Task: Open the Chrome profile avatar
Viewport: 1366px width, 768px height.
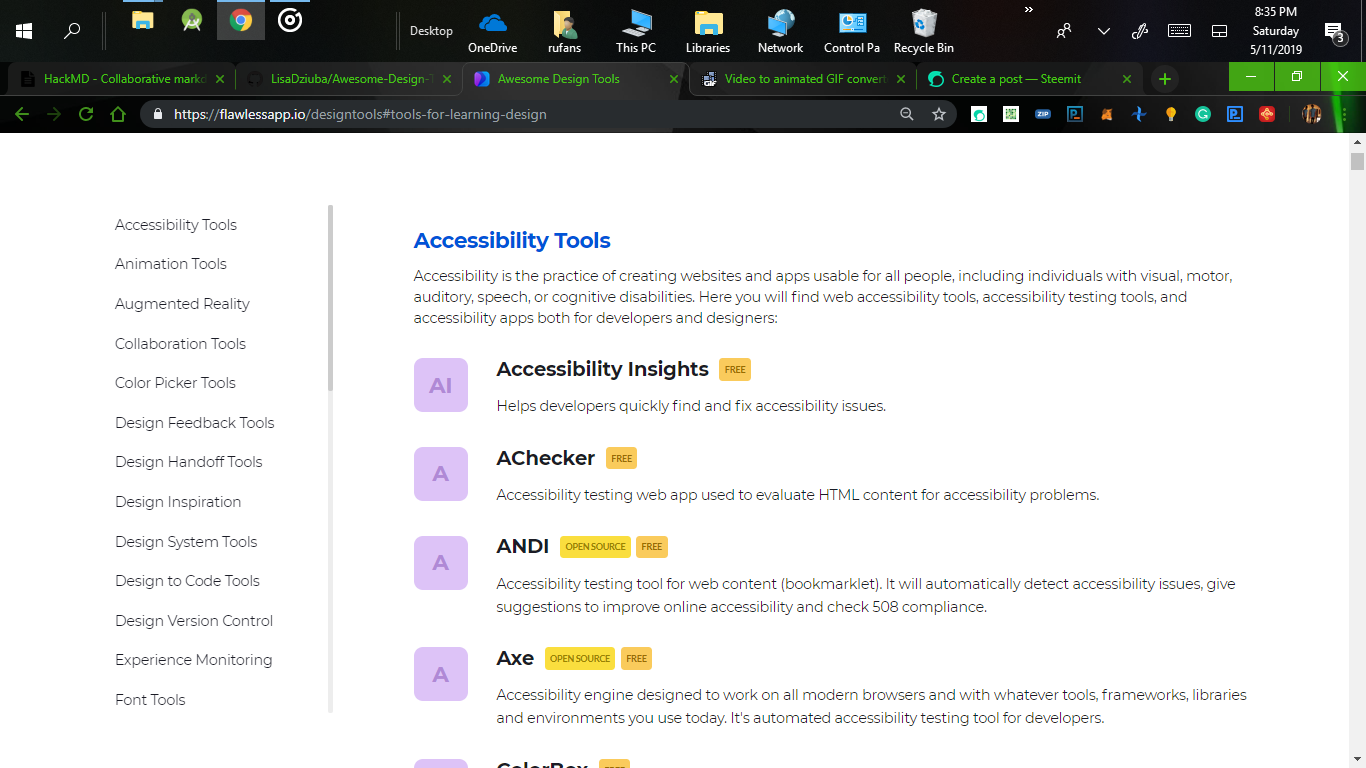Action: click(1312, 114)
